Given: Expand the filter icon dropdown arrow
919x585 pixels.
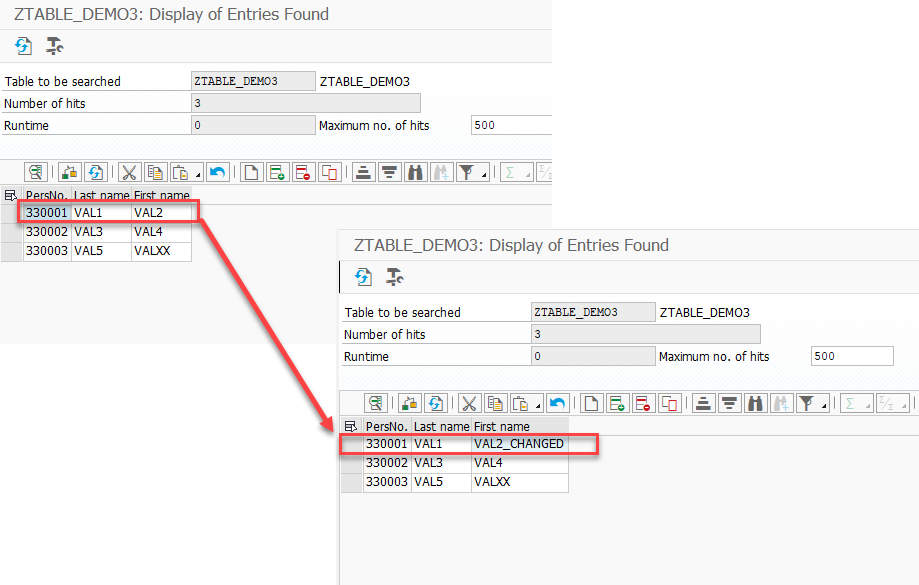Looking at the screenshot, I should pyautogui.click(x=824, y=405).
